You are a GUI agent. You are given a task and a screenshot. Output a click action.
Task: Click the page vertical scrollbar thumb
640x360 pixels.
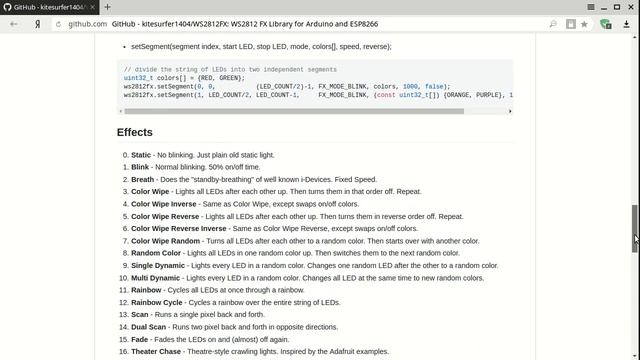(634, 229)
